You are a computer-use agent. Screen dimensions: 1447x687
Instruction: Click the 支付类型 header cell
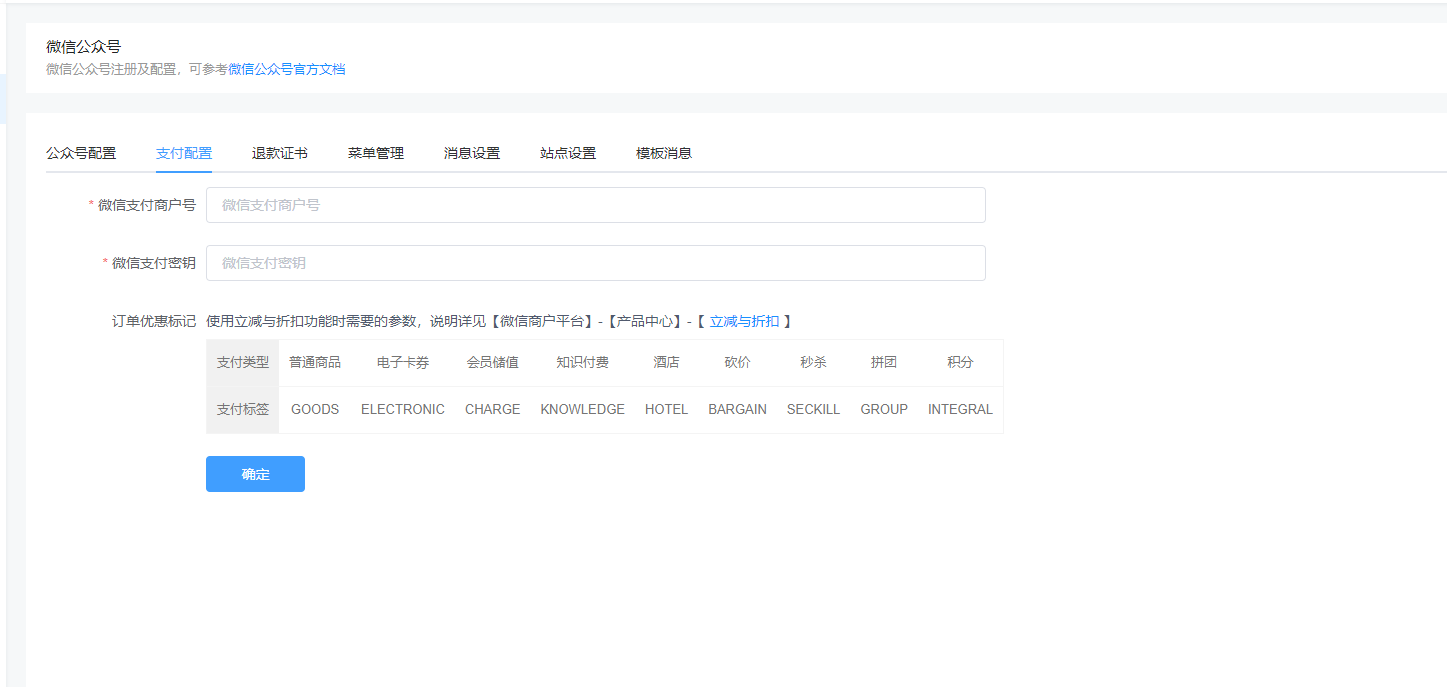(243, 362)
